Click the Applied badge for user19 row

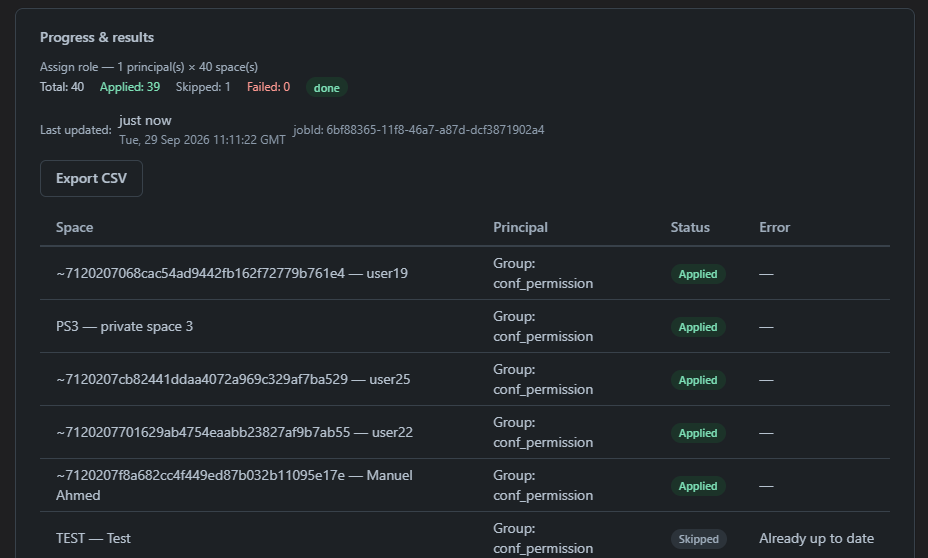pos(698,274)
